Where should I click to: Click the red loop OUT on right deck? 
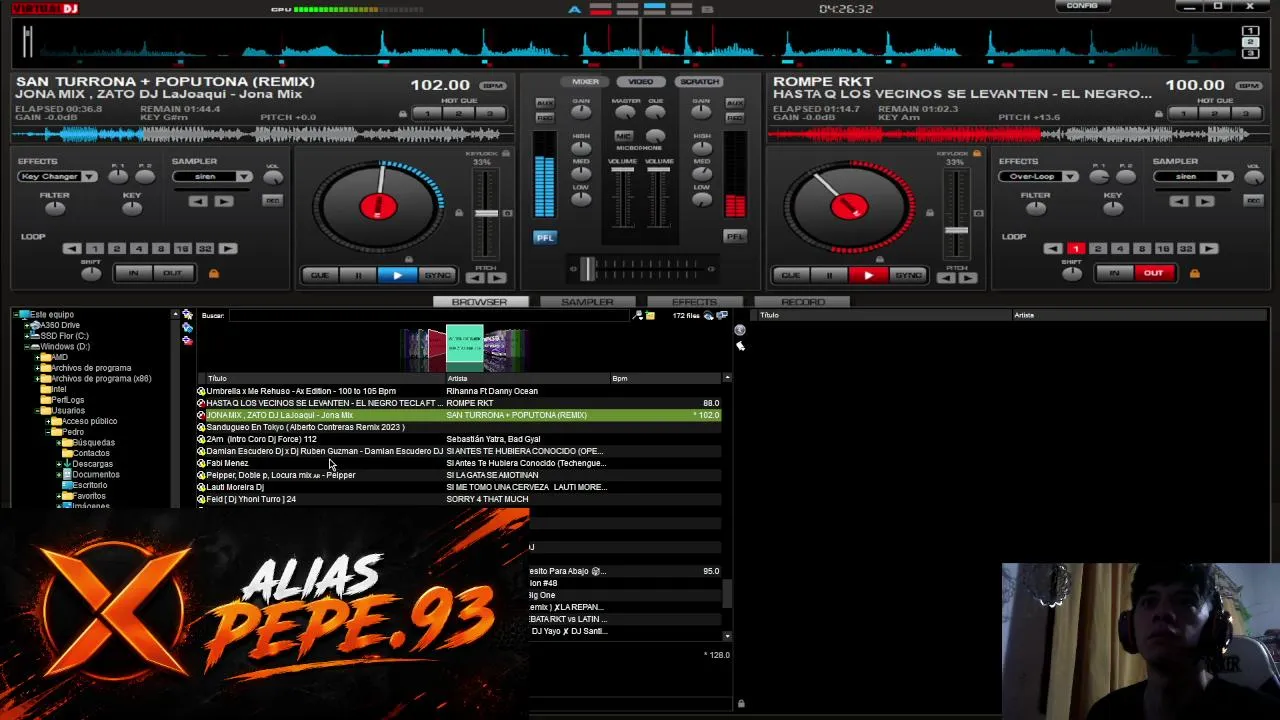click(1153, 273)
